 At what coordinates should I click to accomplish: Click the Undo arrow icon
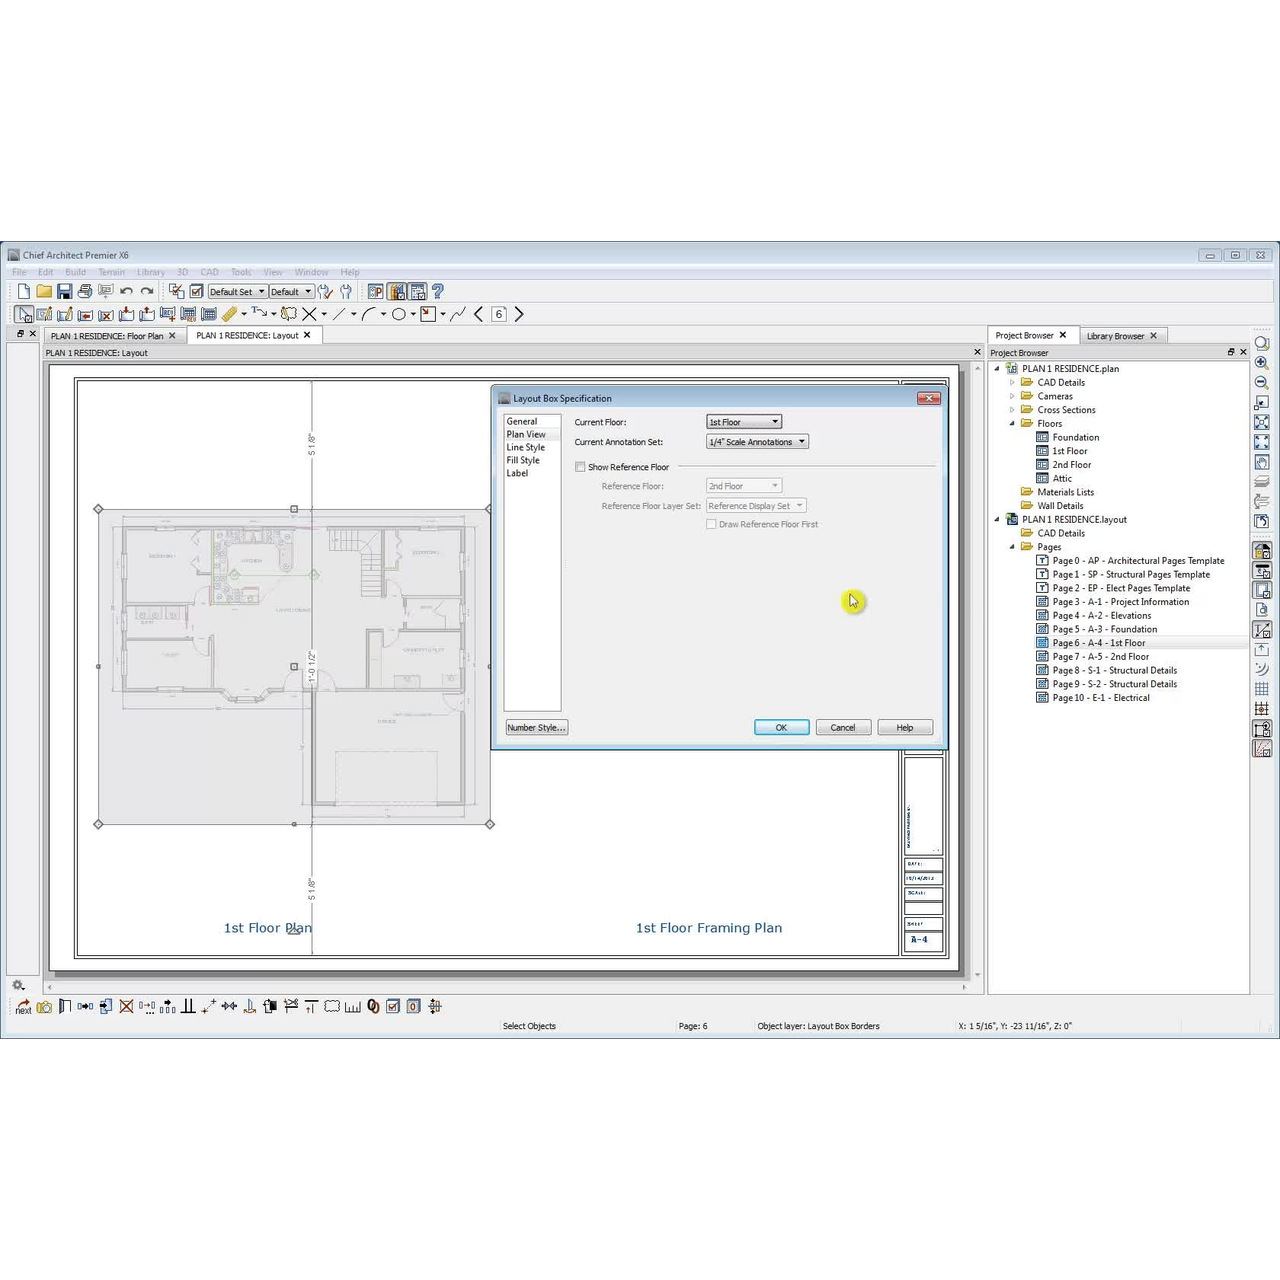tap(126, 291)
